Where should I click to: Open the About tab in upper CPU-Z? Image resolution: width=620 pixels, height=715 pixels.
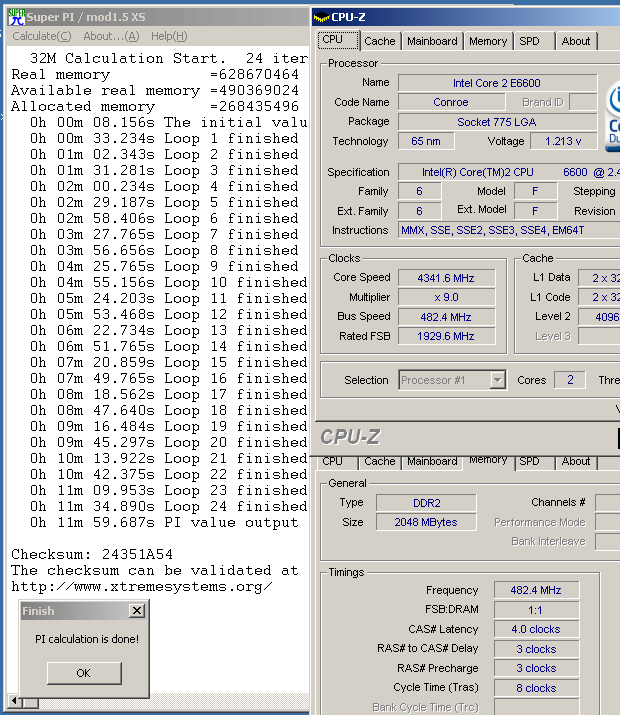pyautogui.click(x=576, y=41)
